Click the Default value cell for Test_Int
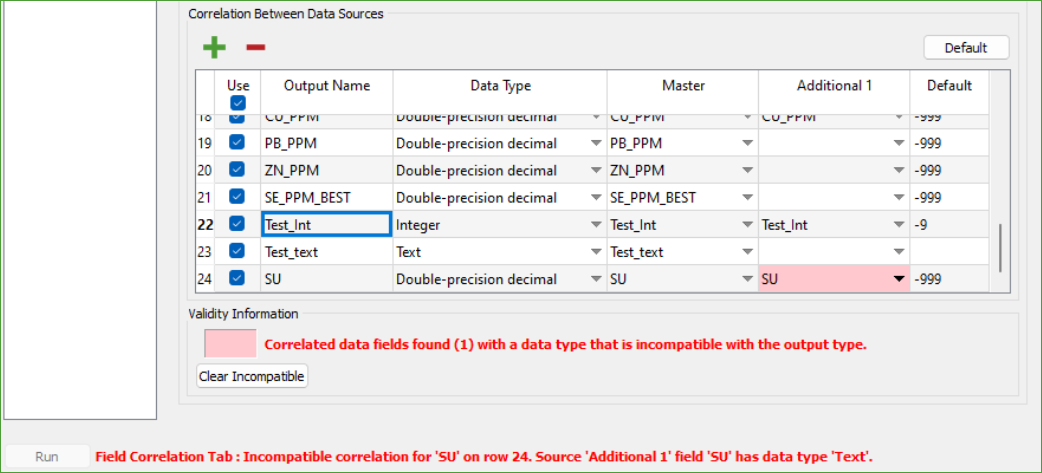 point(948,225)
